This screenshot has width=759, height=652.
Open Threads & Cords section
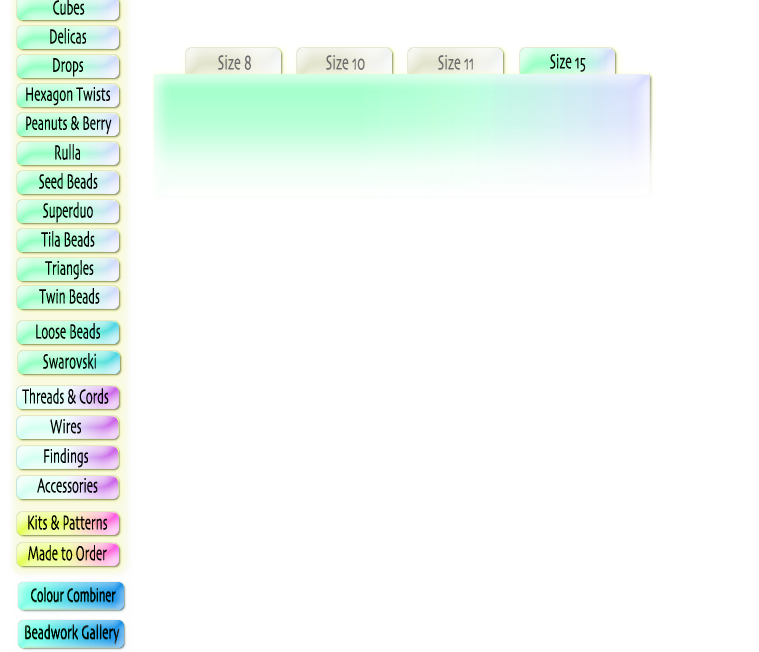(x=68, y=397)
